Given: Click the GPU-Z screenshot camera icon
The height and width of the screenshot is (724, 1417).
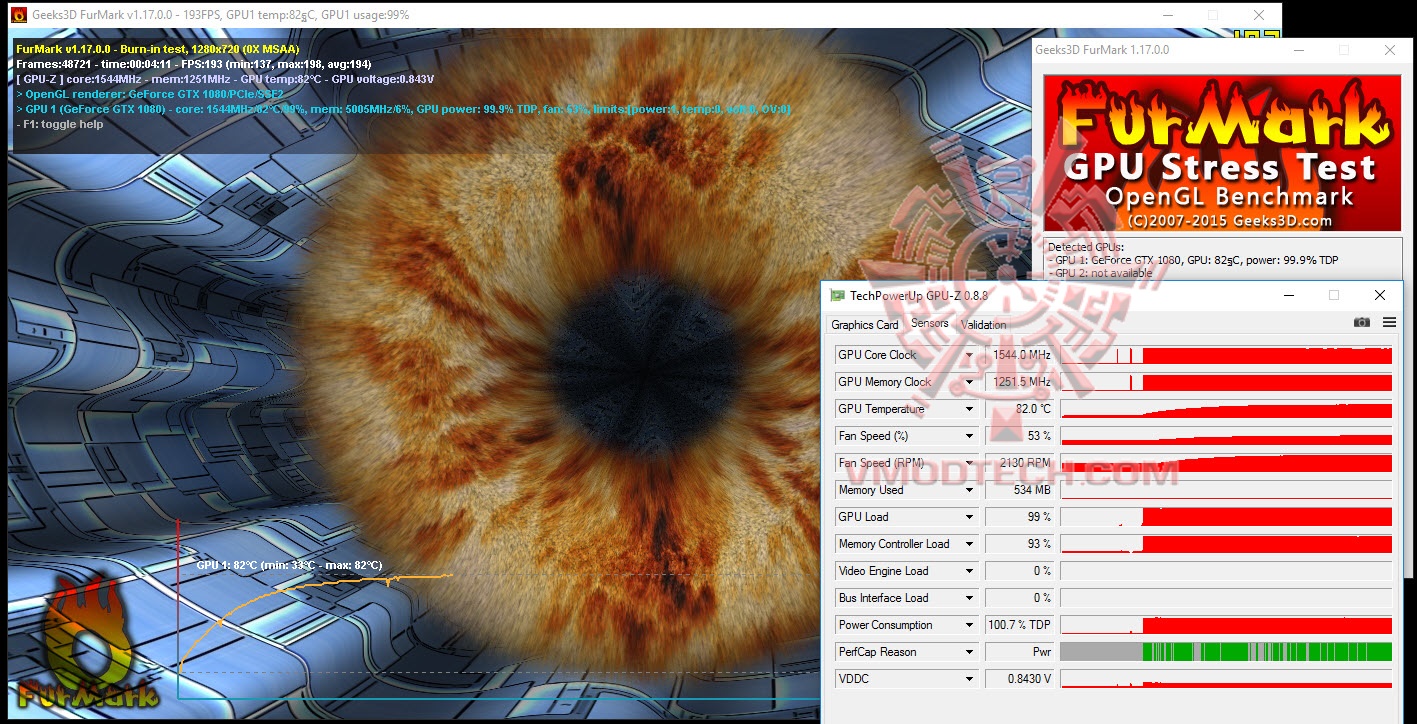Looking at the screenshot, I should coord(1361,322).
